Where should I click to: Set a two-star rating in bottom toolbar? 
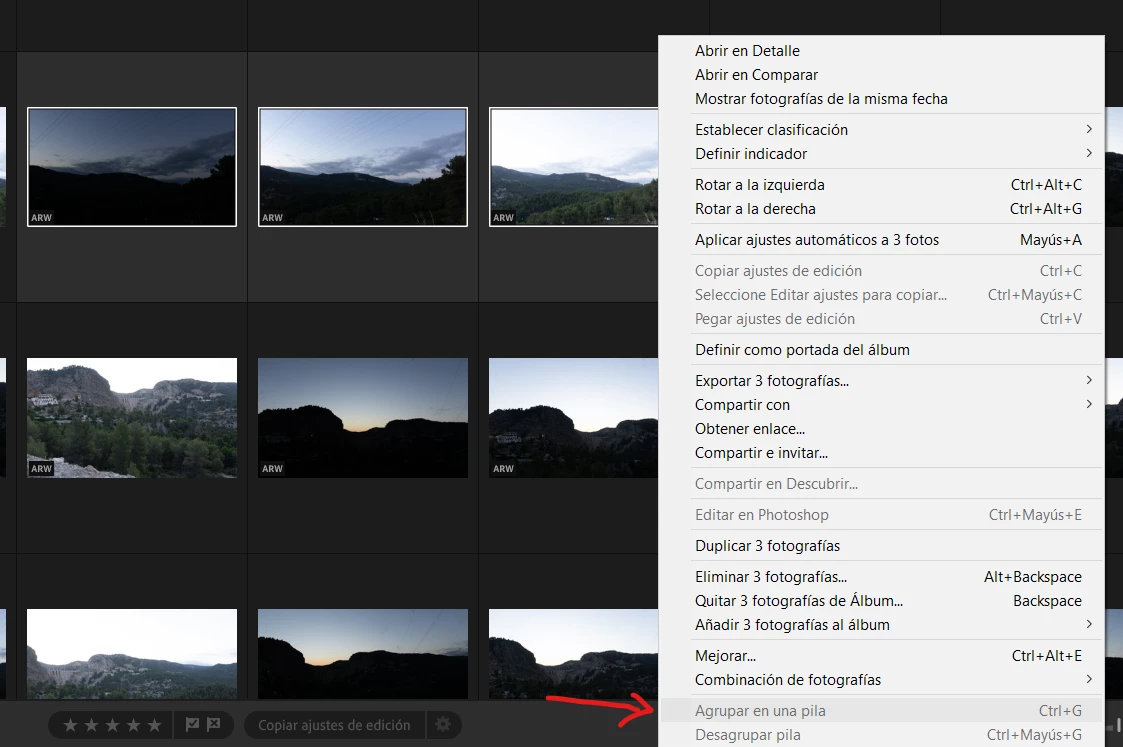click(91, 726)
